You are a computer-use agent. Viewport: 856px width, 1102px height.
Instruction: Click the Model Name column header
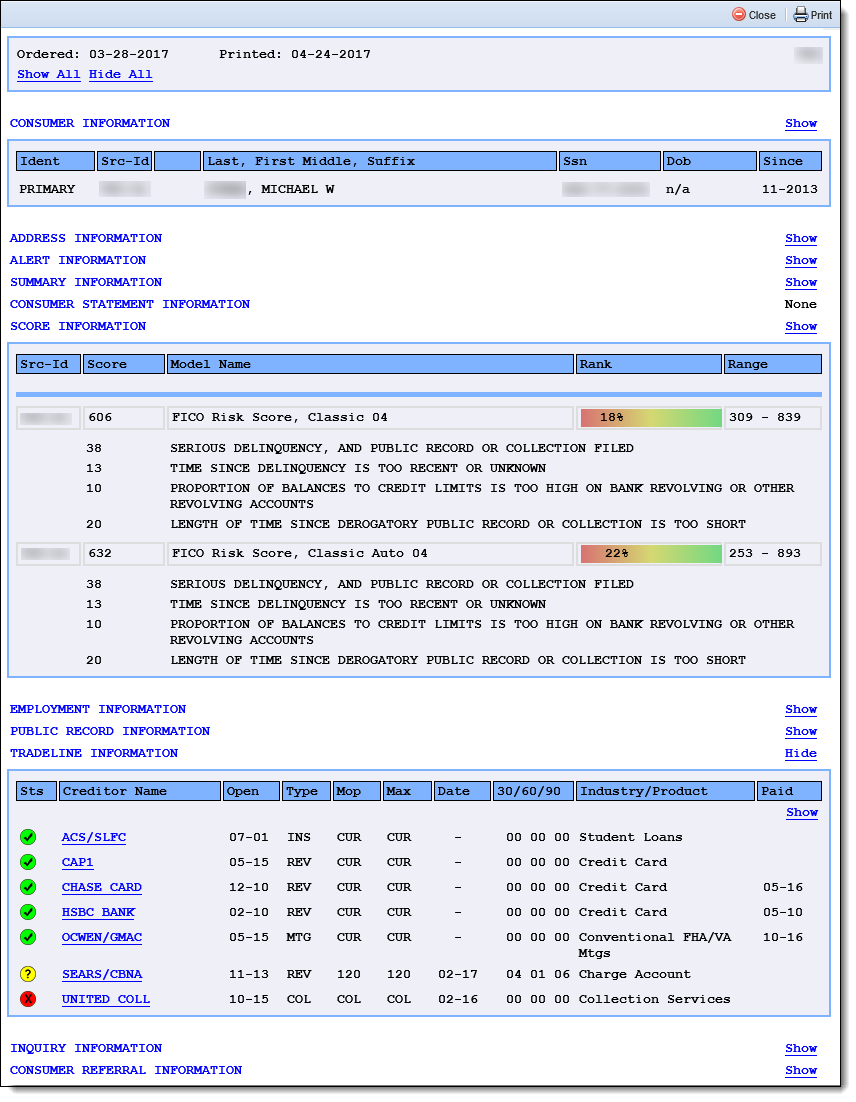370,364
